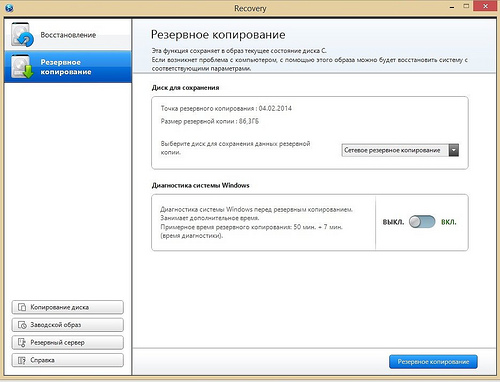Click the backup point date 04.02.2014 text
Image resolution: width=500 pixels, height=382 pixels.
pos(275,108)
